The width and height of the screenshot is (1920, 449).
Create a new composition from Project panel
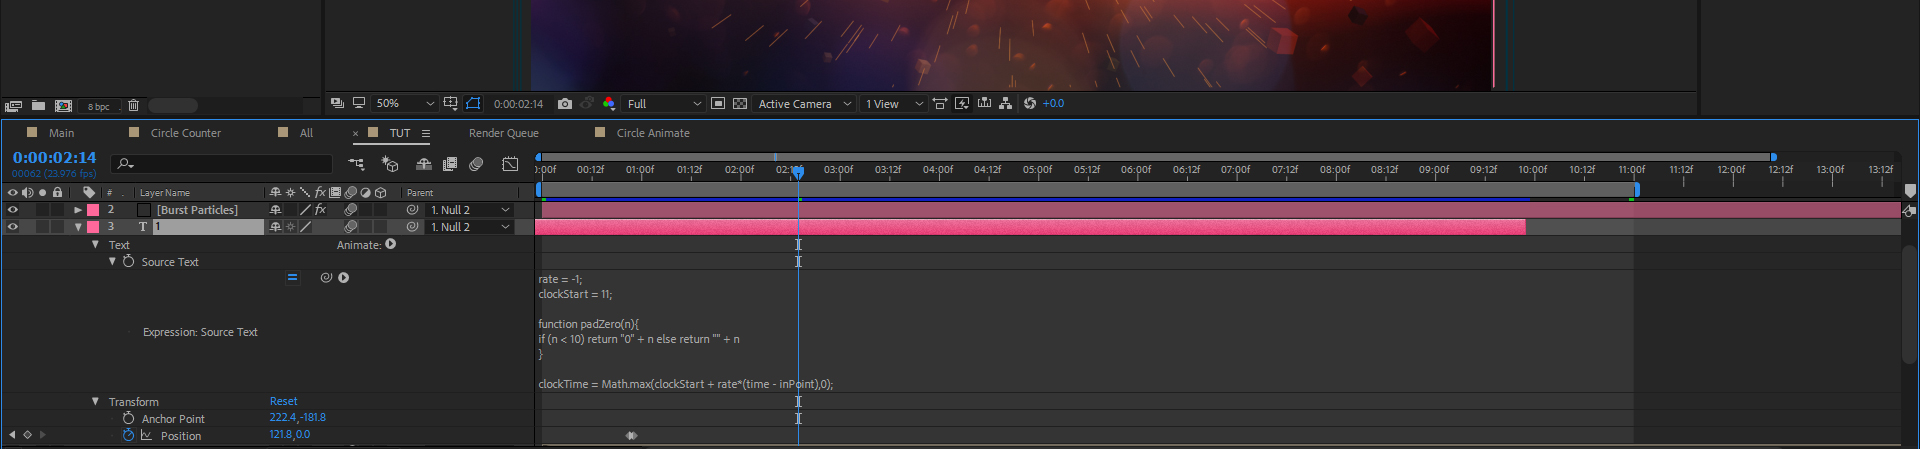63,105
